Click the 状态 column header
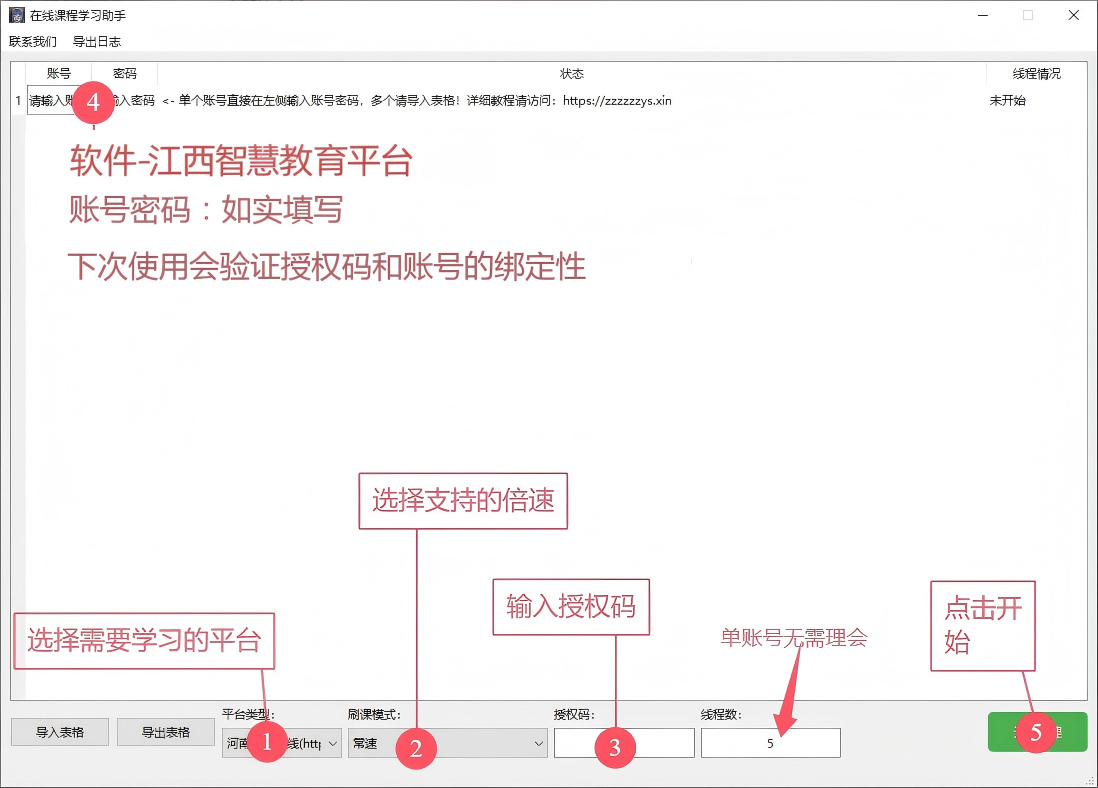This screenshot has height=788, width=1098. coord(571,74)
